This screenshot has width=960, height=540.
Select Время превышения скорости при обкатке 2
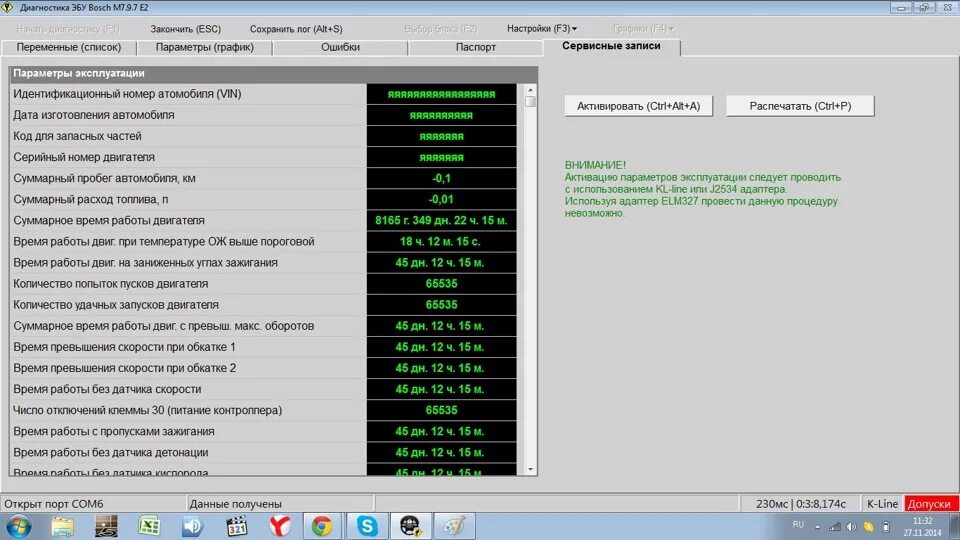[x=263, y=368]
